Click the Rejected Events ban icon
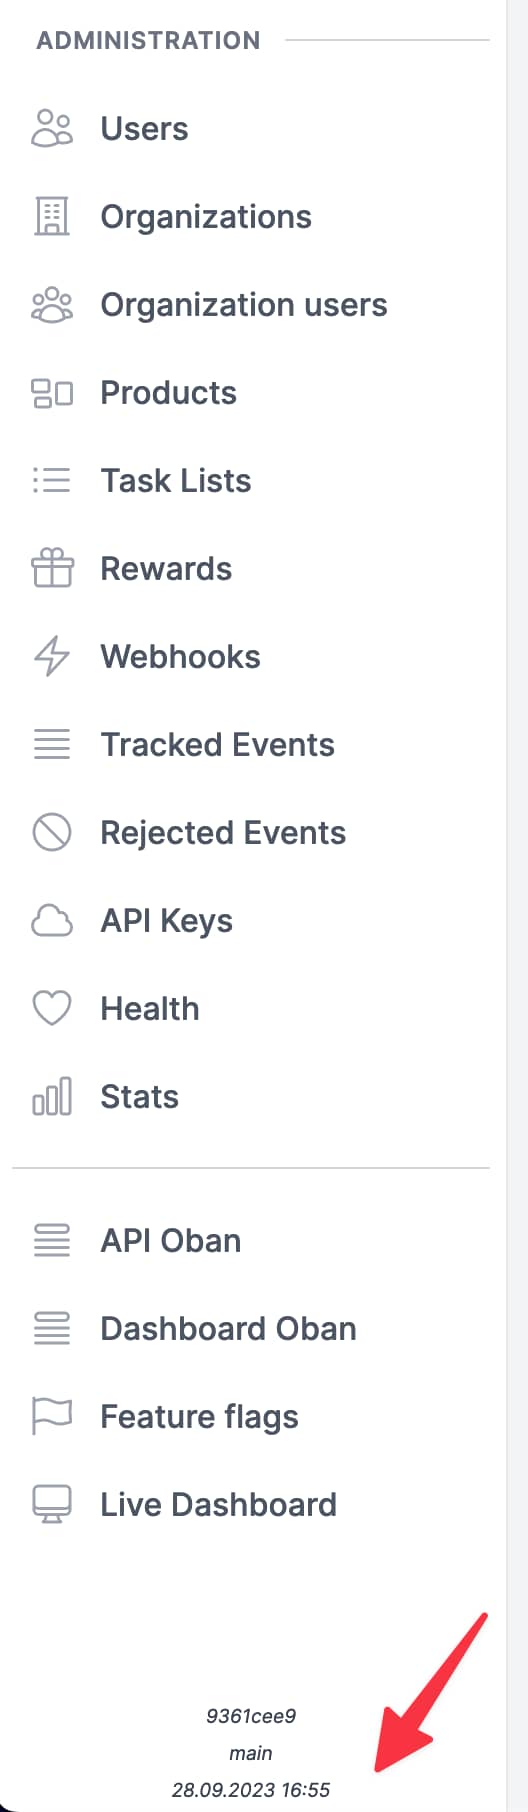 [52, 833]
